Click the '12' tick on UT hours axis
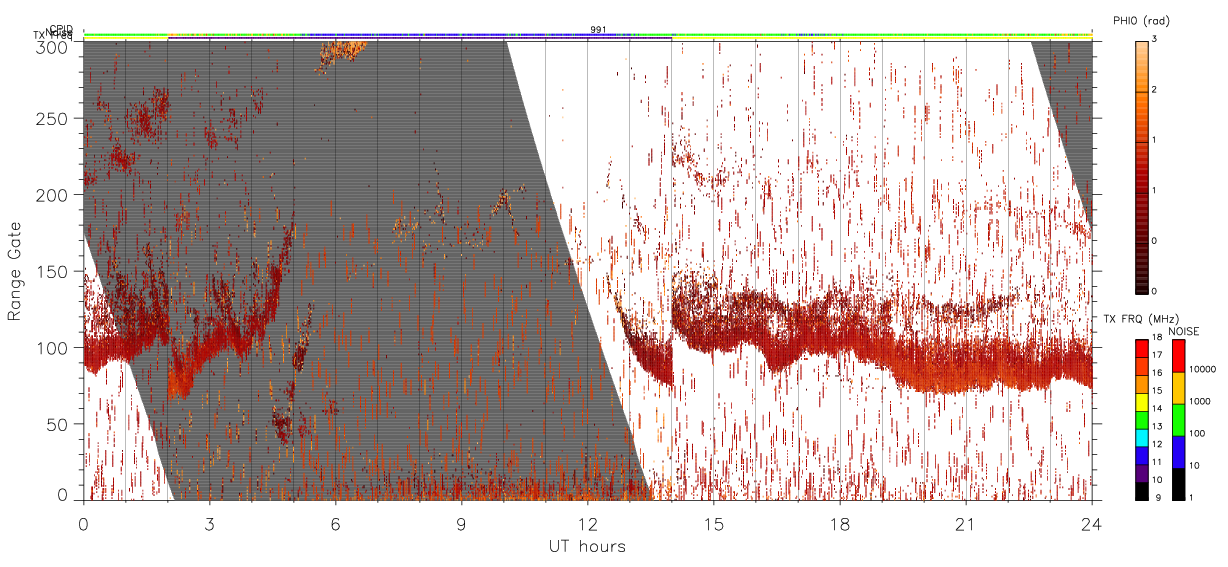The height and width of the screenshot is (567, 1228). pyautogui.click(x=588, y=523)
